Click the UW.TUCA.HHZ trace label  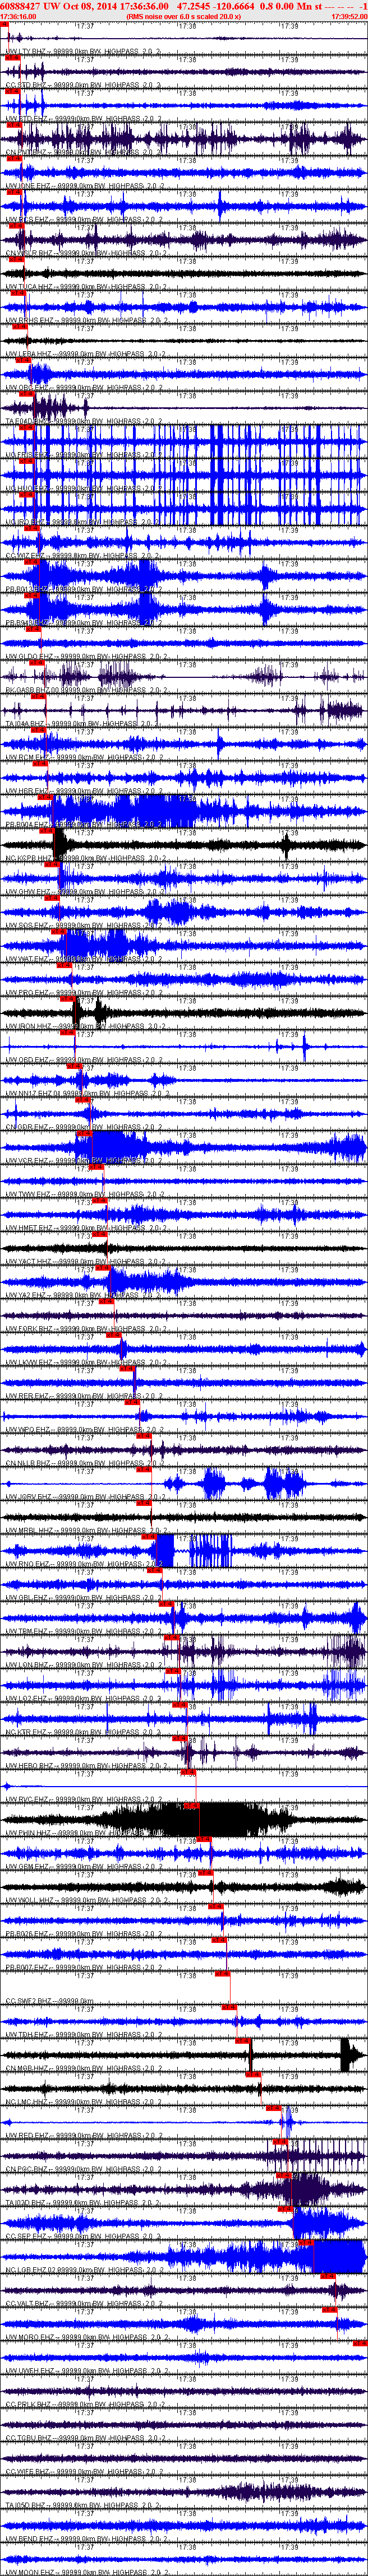pos(86,287)
